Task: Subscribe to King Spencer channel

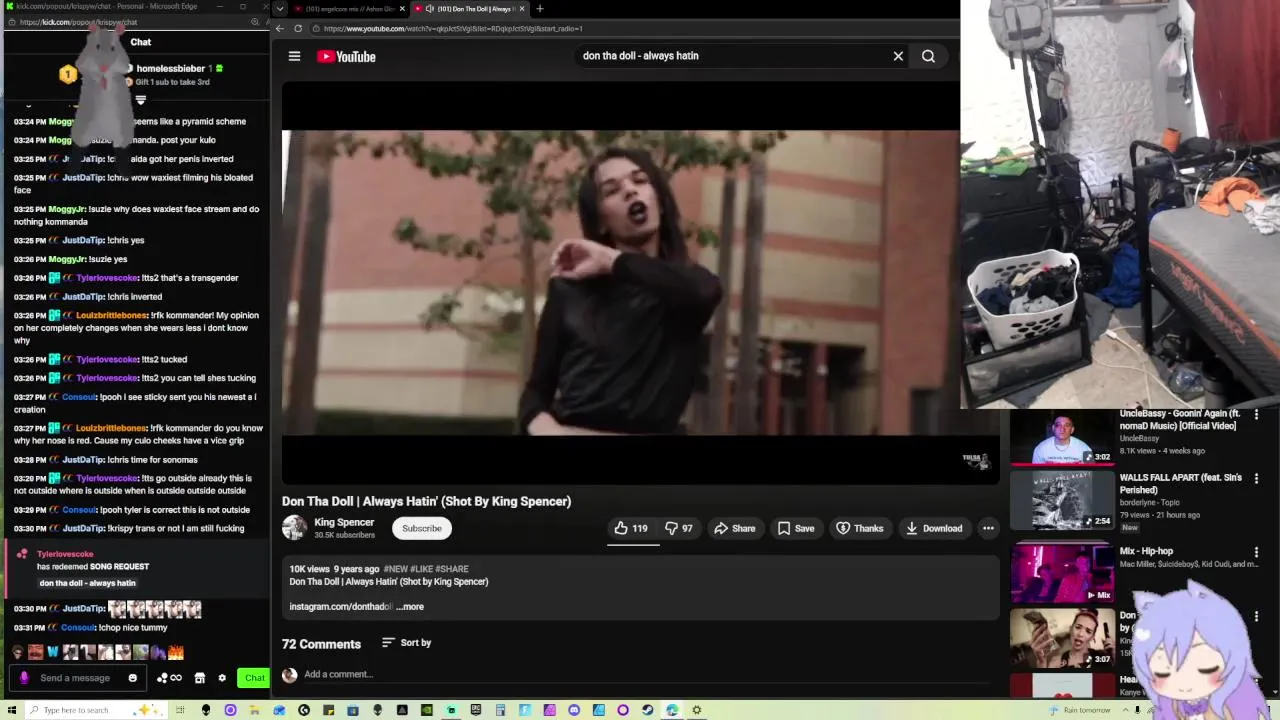Action: (x=421, y=528)
